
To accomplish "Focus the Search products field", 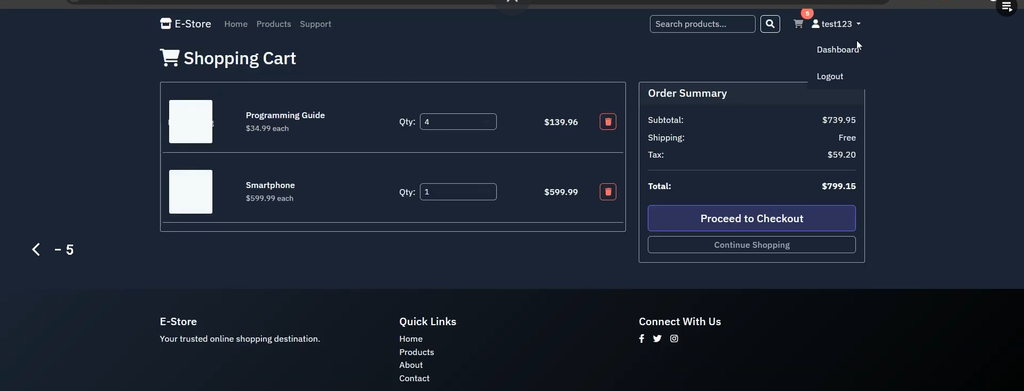I will (703, 24).
